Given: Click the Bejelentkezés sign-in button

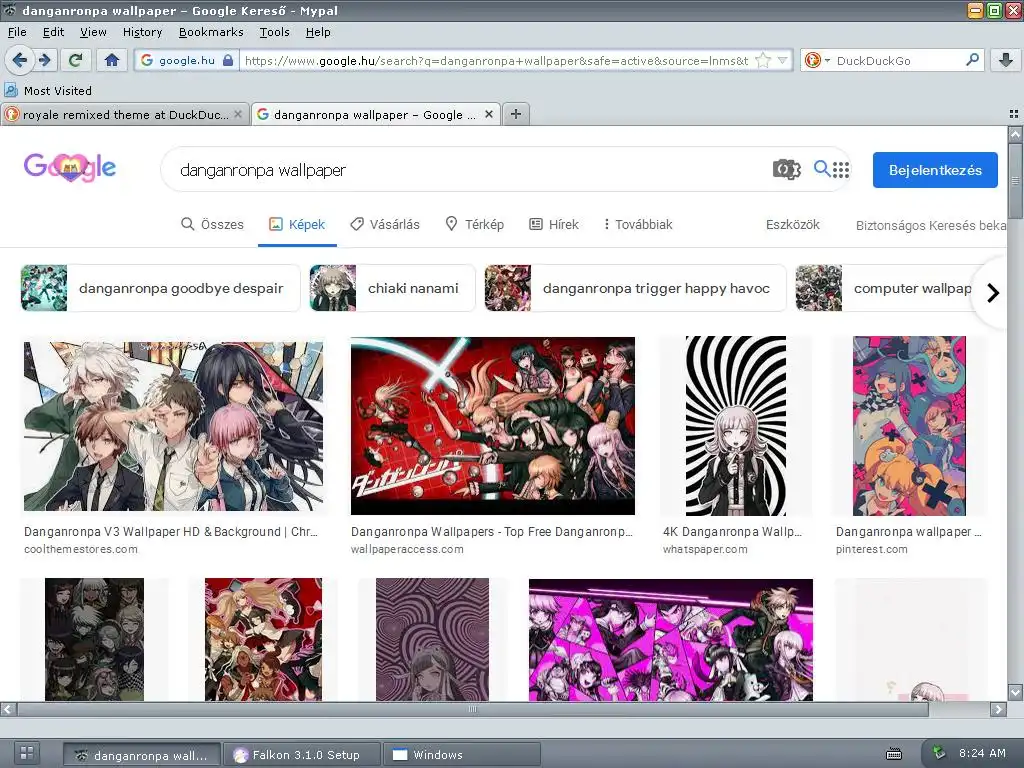Looking at the screenshot, I should click(x=935, y=170).
